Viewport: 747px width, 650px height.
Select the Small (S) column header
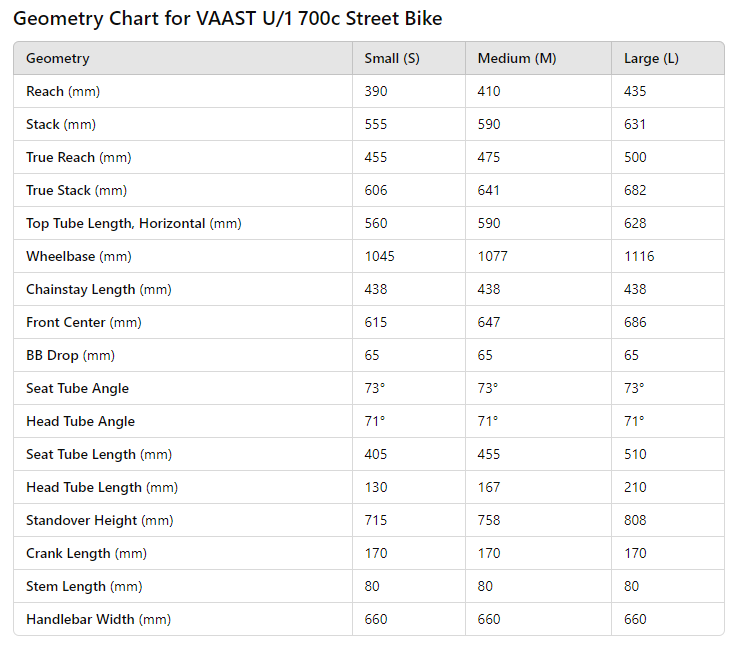tap(392, 58)
